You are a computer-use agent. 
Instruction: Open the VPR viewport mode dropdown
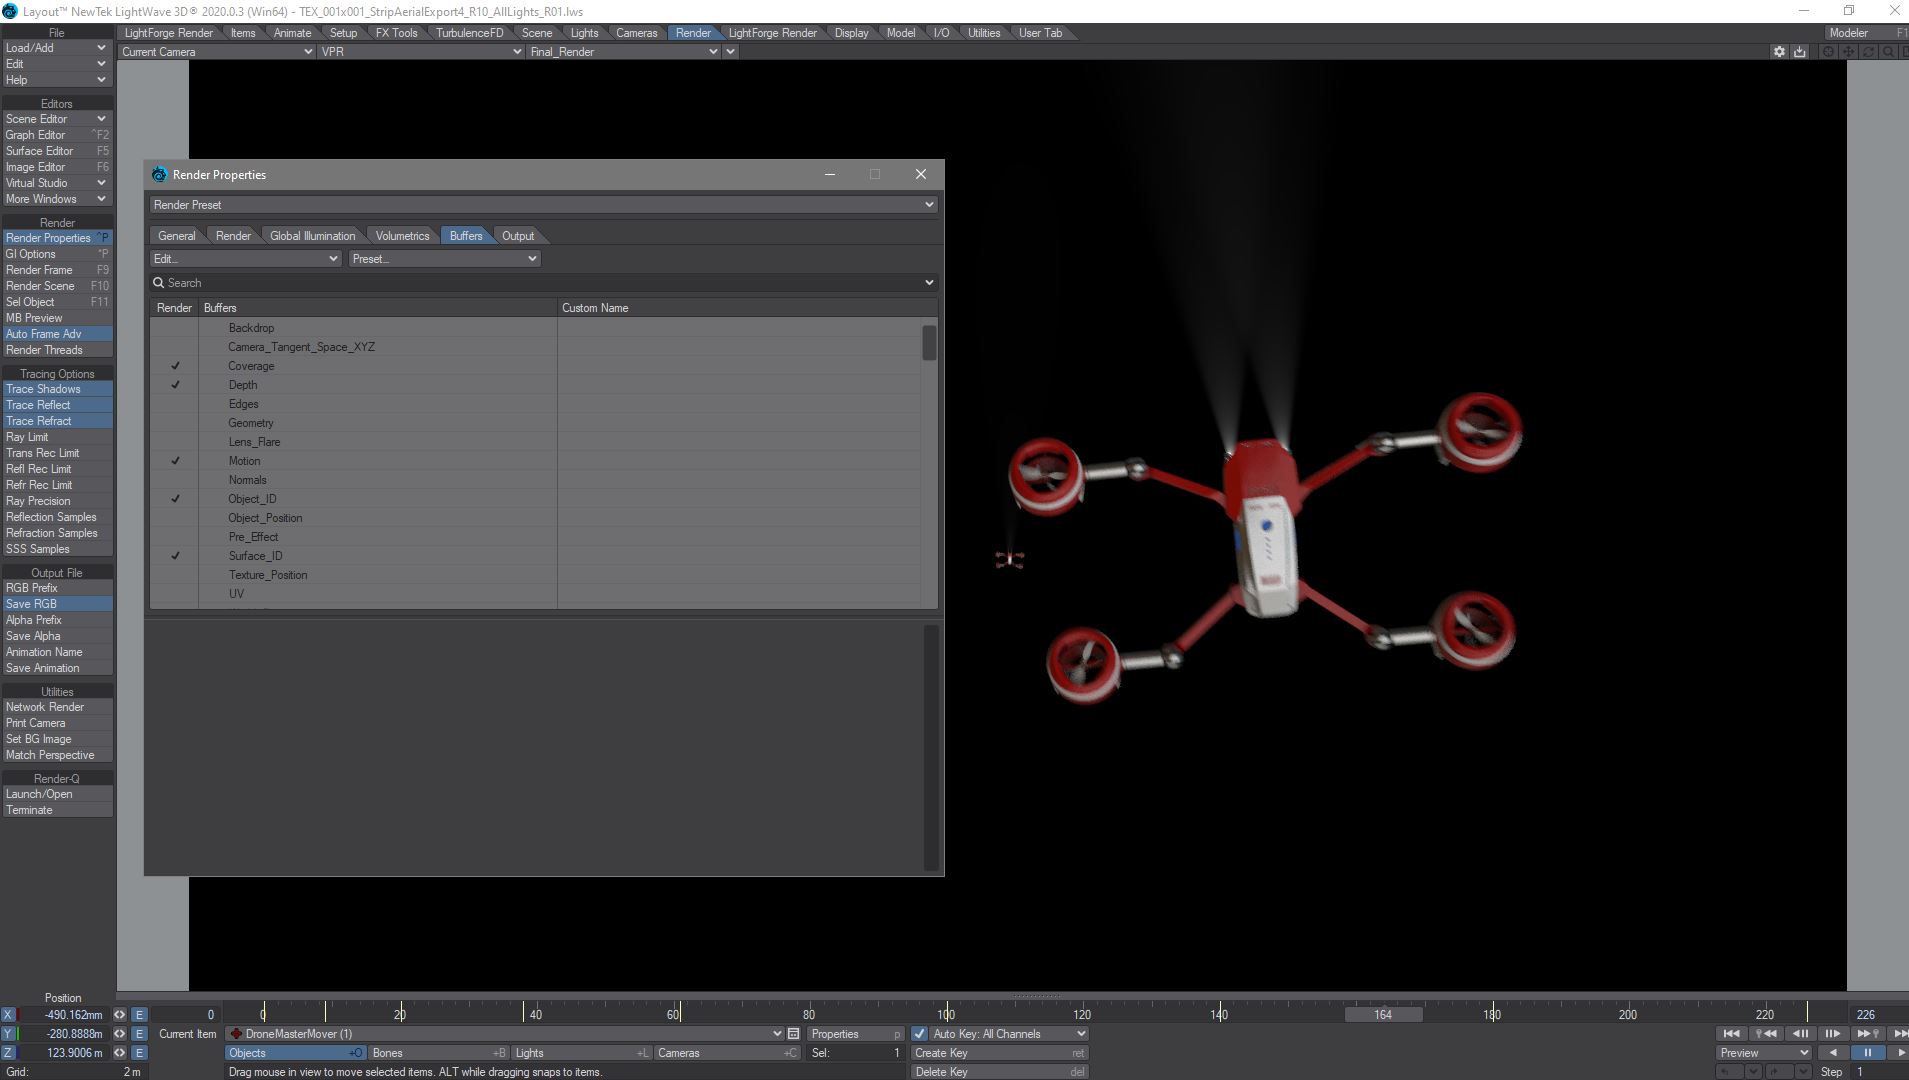[x=420, y=52]
